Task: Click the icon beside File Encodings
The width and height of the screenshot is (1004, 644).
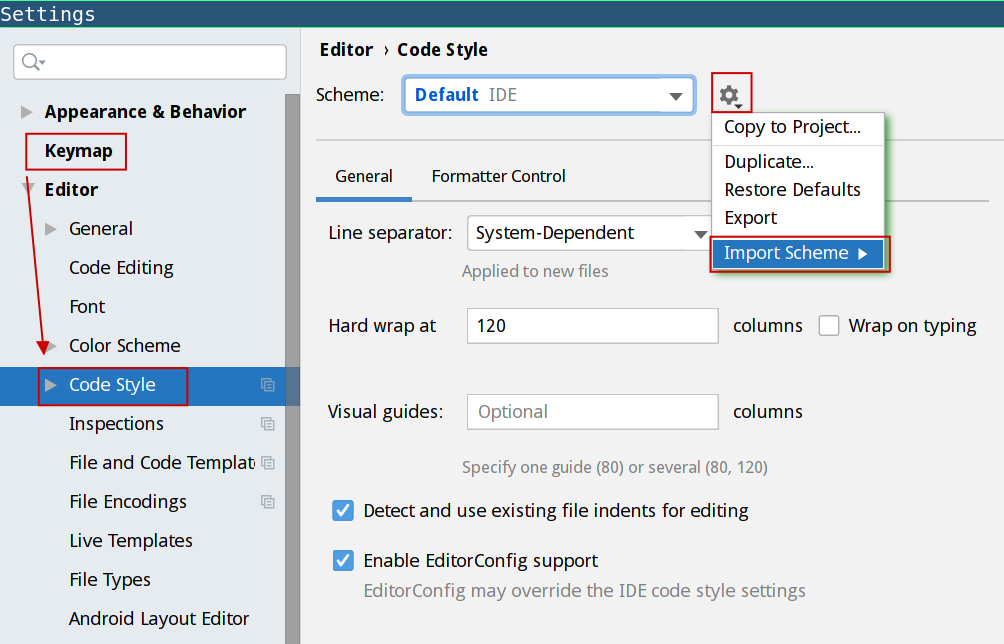Action: [x=267, y=502]
